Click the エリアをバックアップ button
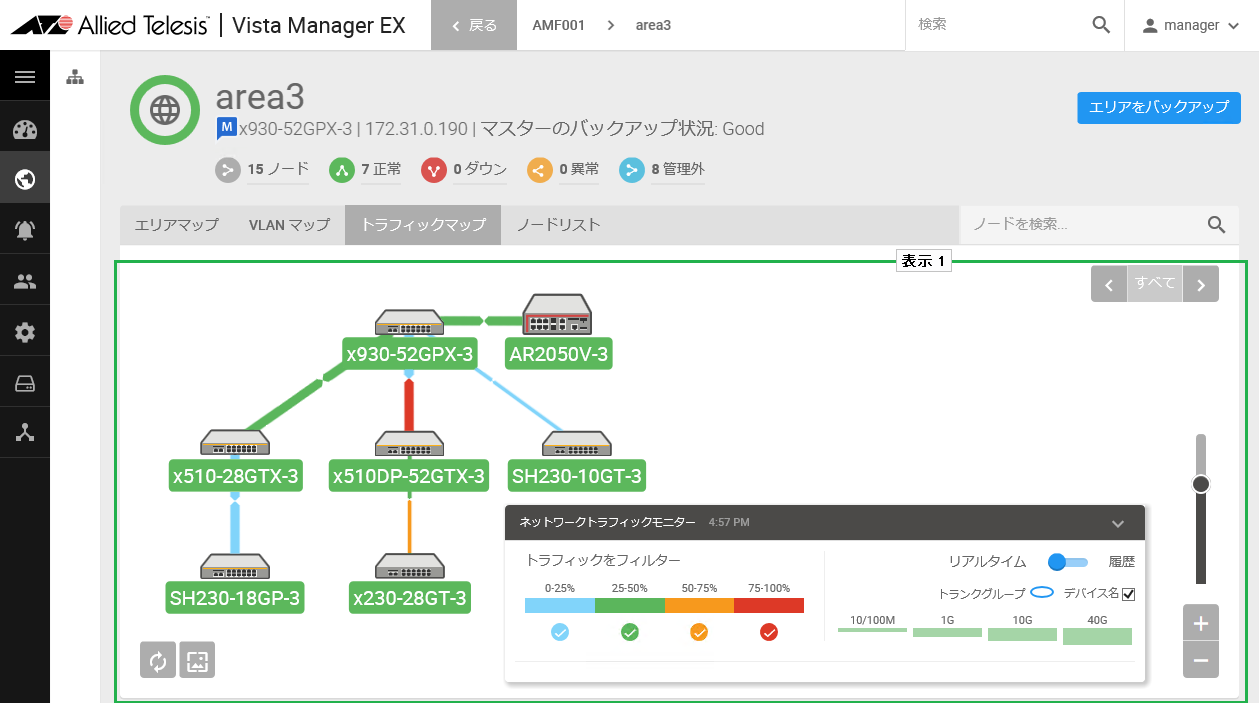 [x=1159, y=108]
